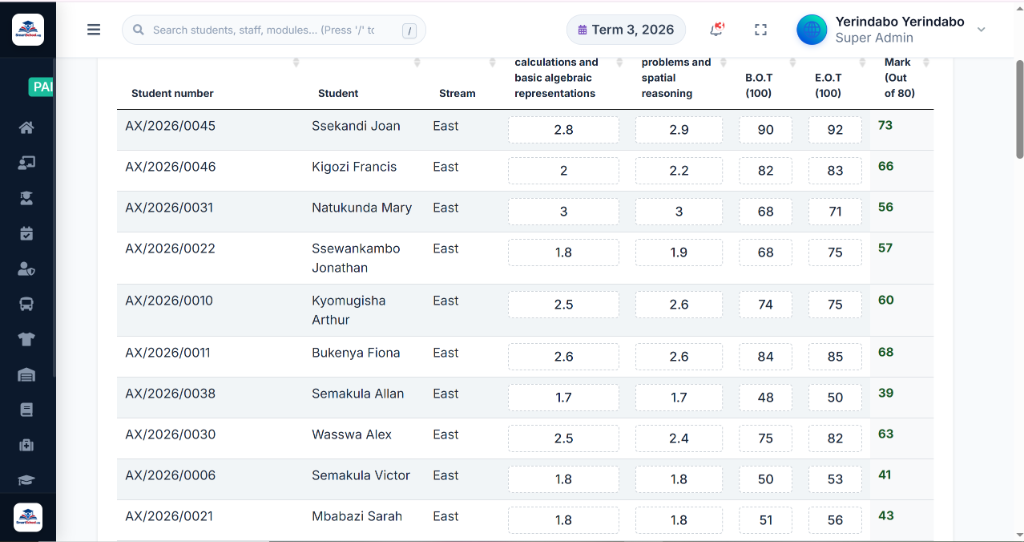1024x542 pixels.
Task: Click Yerindabo Yerindabo Super Admin name
Action: (899, 29)
